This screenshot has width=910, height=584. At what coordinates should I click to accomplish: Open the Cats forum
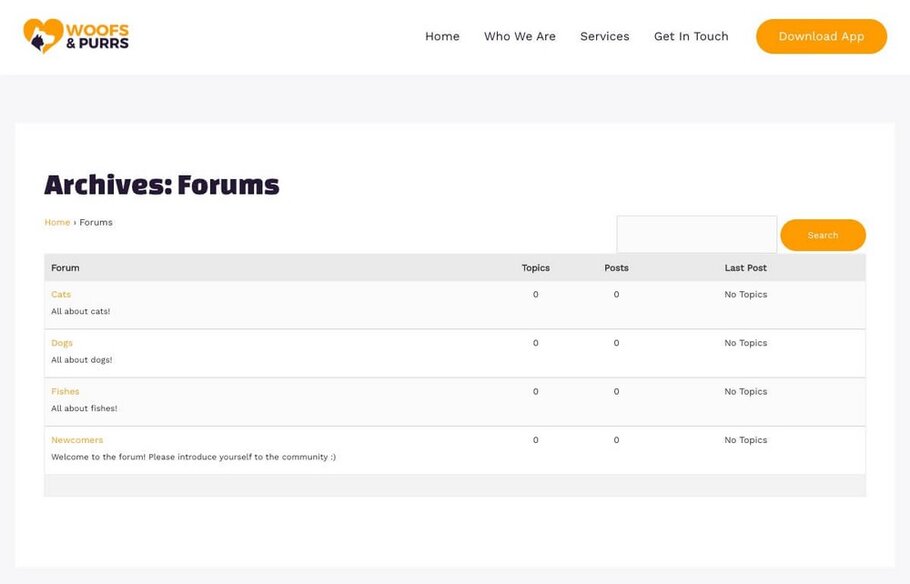(x=60, y=294)
